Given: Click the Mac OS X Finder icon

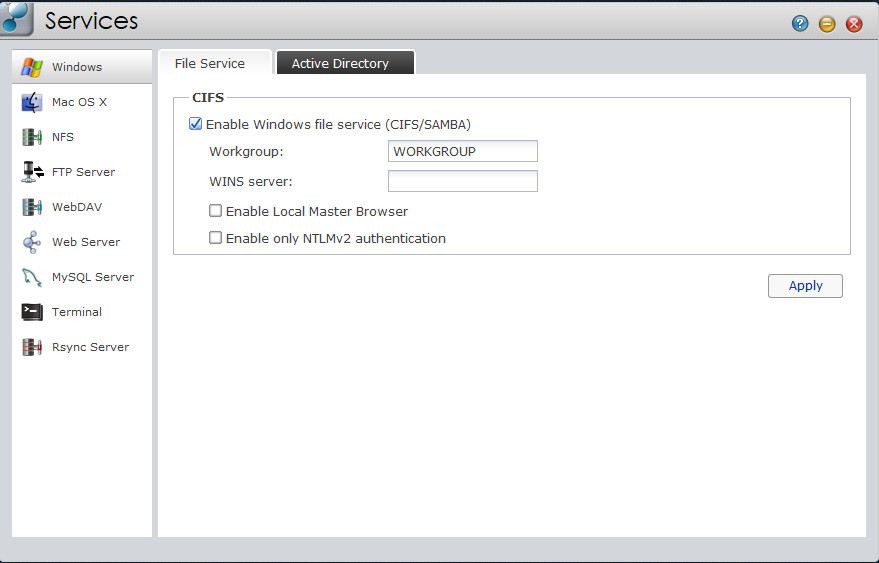Looking at the screenshot, I should click(x=32, y=102).
